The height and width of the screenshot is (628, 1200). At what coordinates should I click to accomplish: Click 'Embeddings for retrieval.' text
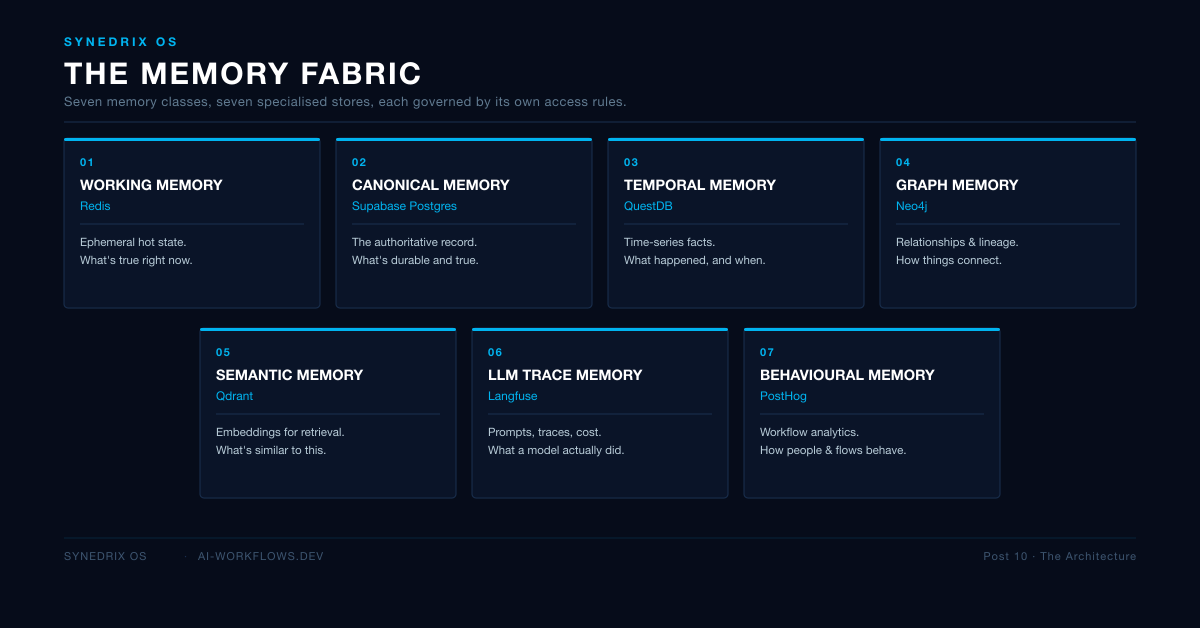280,432
